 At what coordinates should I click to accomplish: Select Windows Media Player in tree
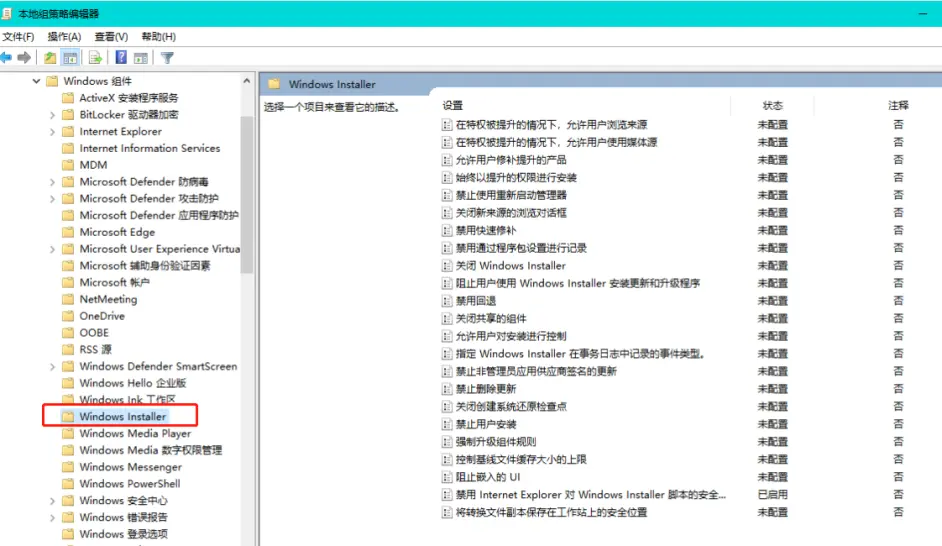(x=135, y=433)
